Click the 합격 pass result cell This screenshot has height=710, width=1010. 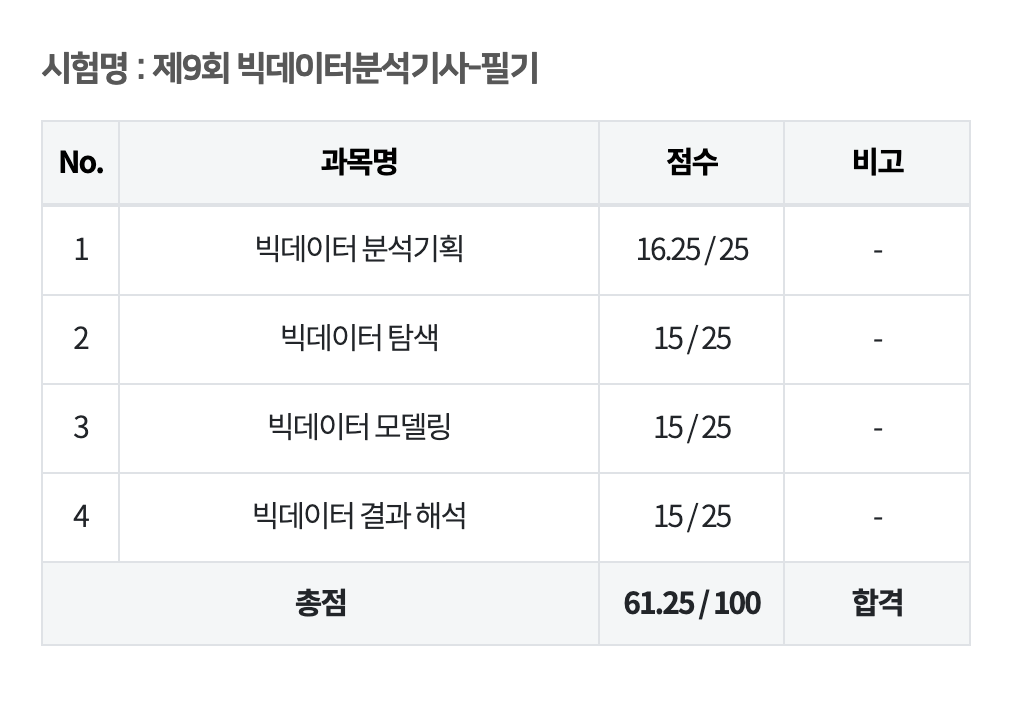point(877,604)
